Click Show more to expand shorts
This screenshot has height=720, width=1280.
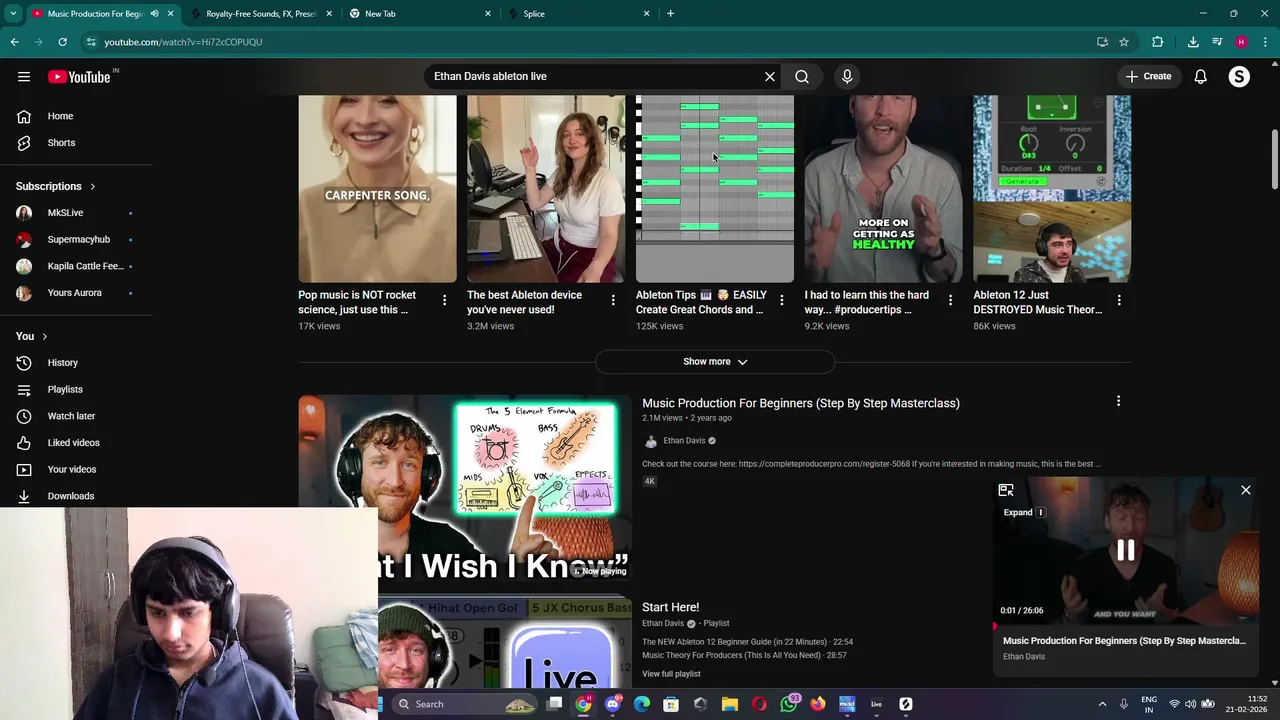(x=715, y=361)
